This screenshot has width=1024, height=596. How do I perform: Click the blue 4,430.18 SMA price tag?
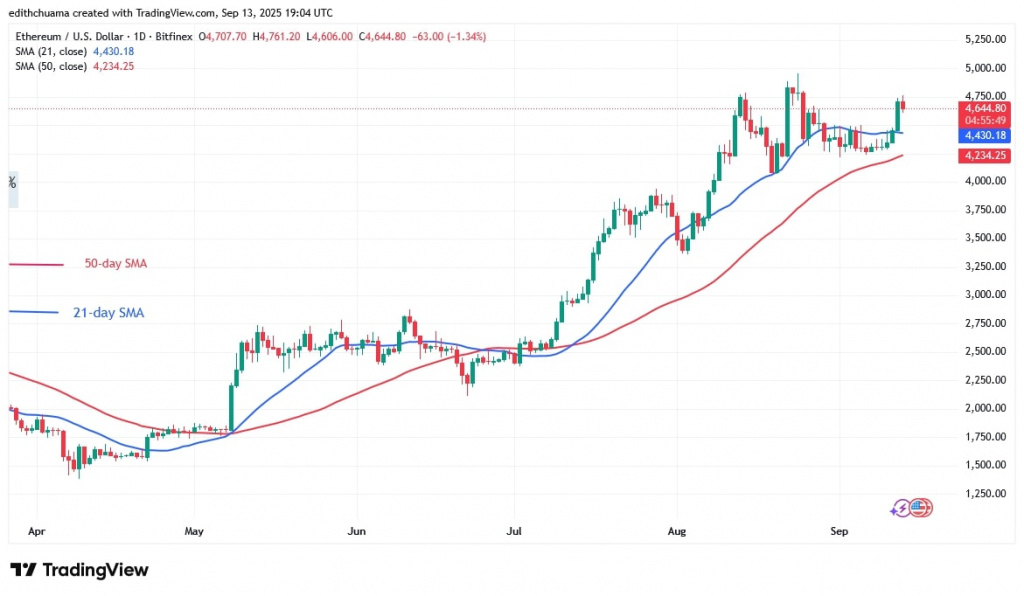coord(985,134)
